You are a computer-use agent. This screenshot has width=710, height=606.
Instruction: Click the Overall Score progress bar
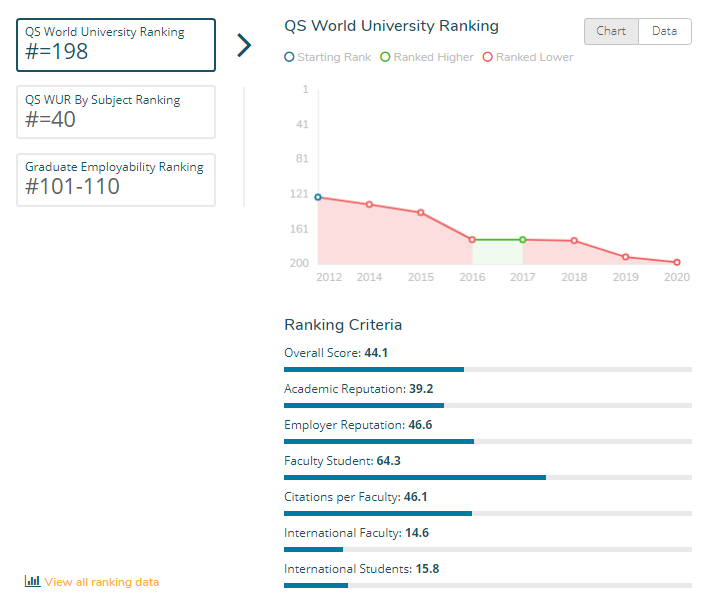pyautogui.click(x=488, y=370)
